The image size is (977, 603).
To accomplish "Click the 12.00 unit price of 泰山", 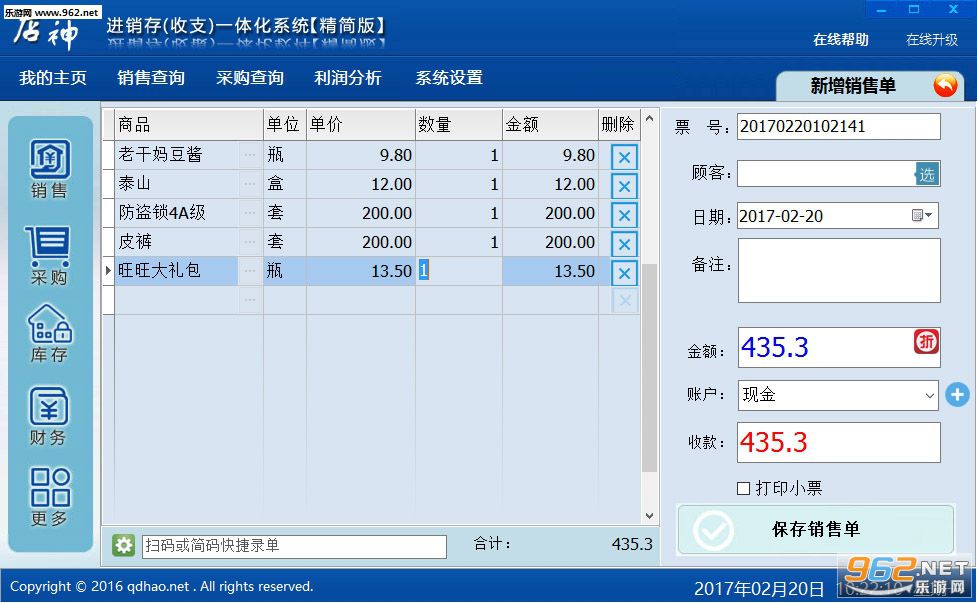I will 361,184.
